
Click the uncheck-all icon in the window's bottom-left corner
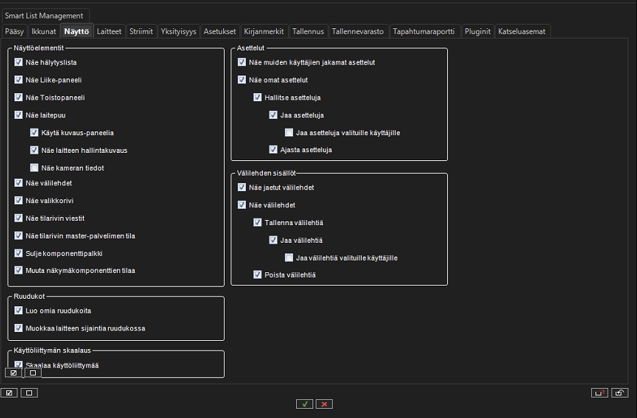pos(29,393)
